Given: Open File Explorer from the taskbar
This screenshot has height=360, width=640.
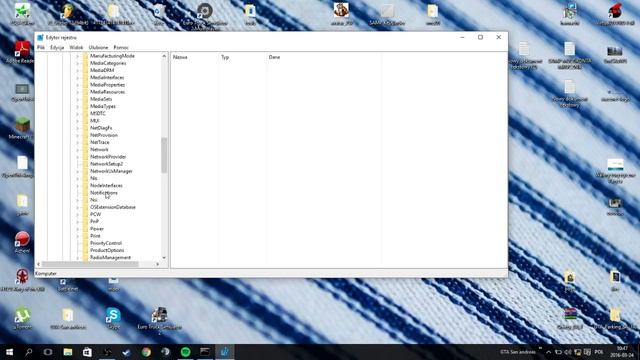Looking at the screenshot, I should pos(68,352).
